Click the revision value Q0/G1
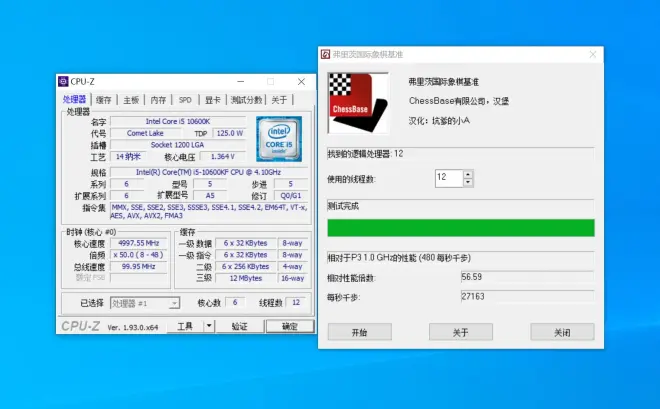660x409 pixels. [291, 196]
